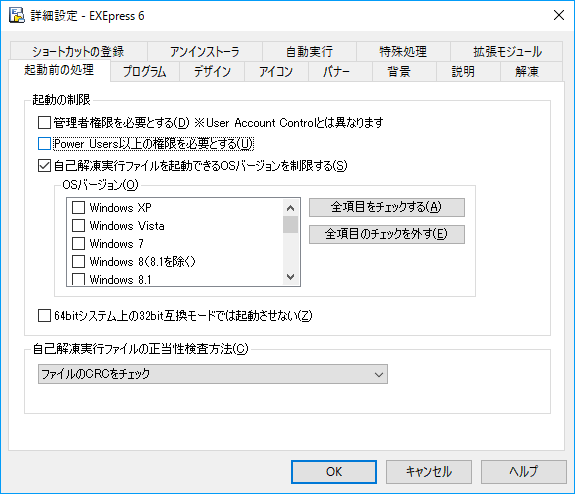Switch to the アイコン tab

pyautogui.click(x=276, y=71)
